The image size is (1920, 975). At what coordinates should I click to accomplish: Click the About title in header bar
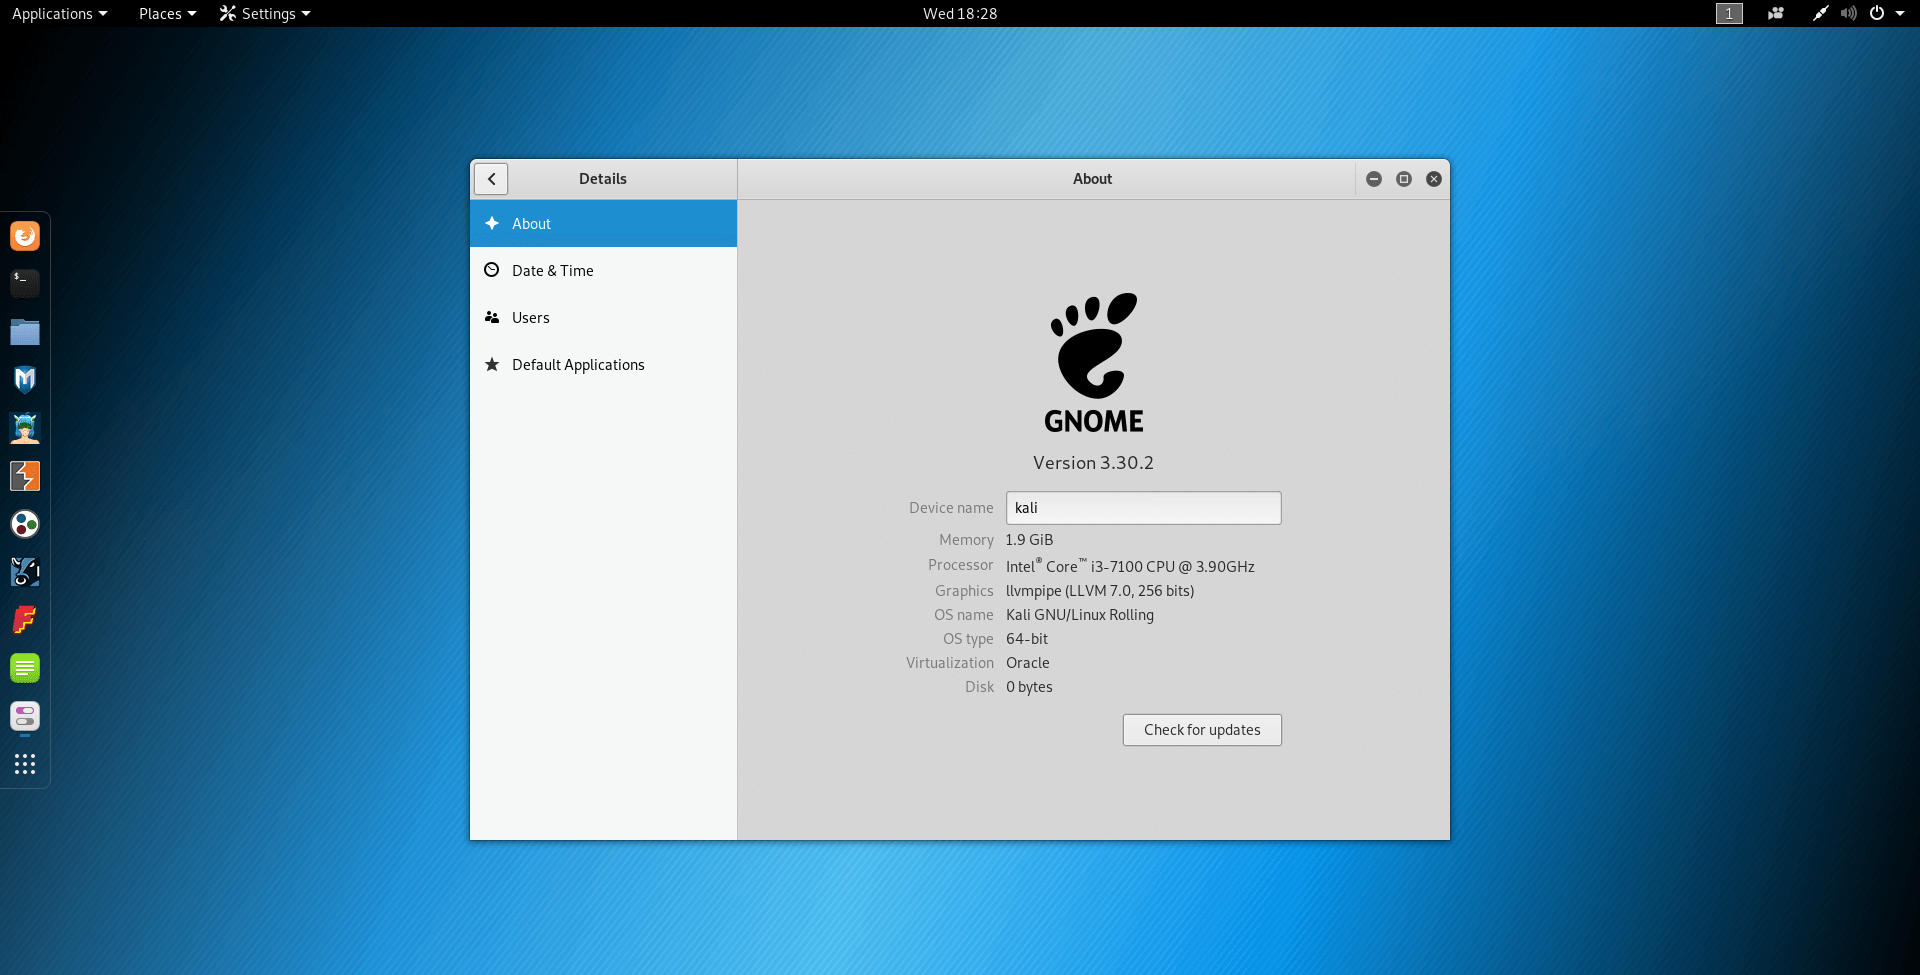pos(1092,179)
